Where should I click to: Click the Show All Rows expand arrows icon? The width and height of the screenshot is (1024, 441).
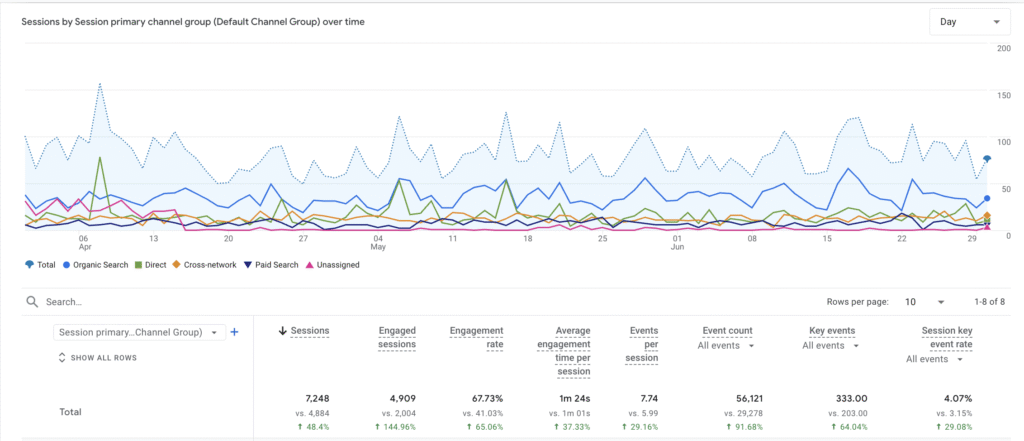click(62, 357)
